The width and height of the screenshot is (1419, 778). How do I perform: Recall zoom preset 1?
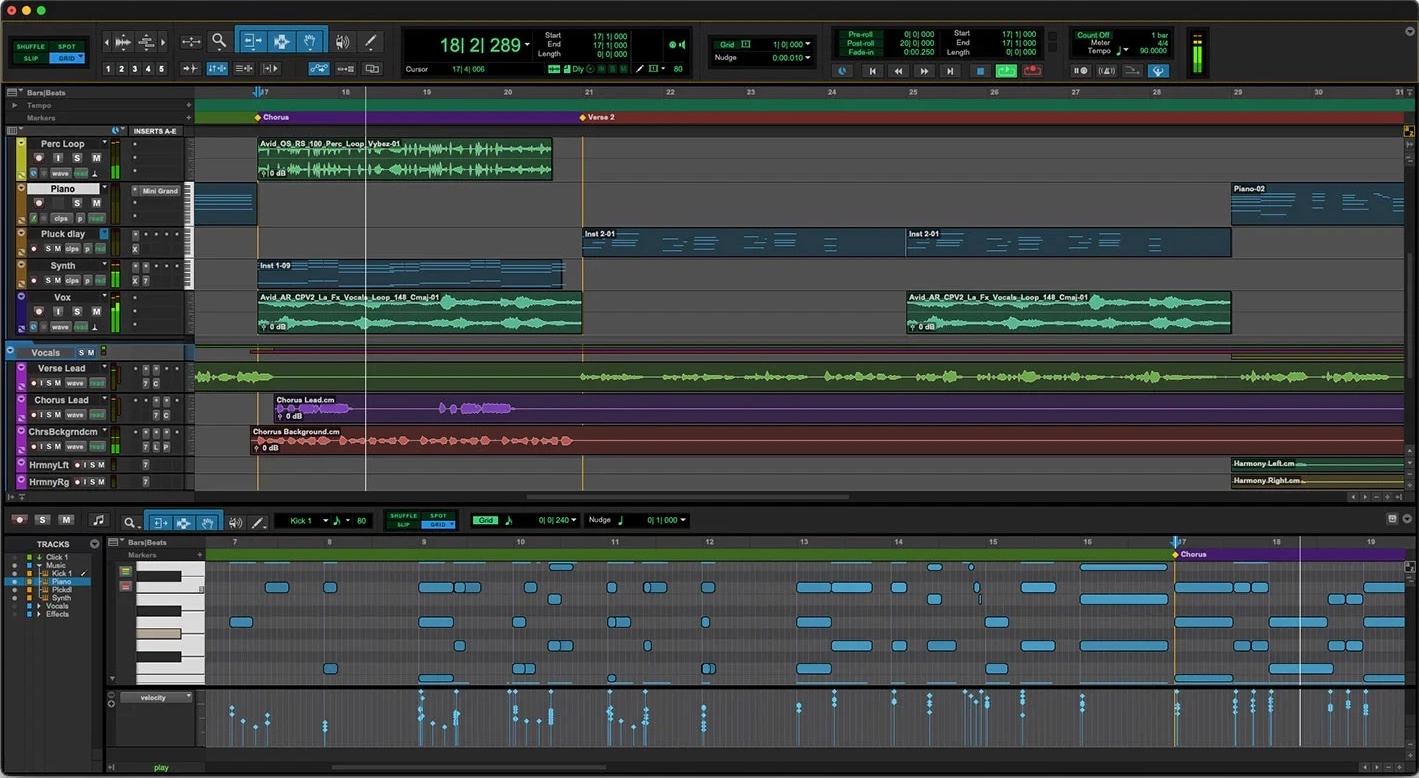tap(109, 69)
